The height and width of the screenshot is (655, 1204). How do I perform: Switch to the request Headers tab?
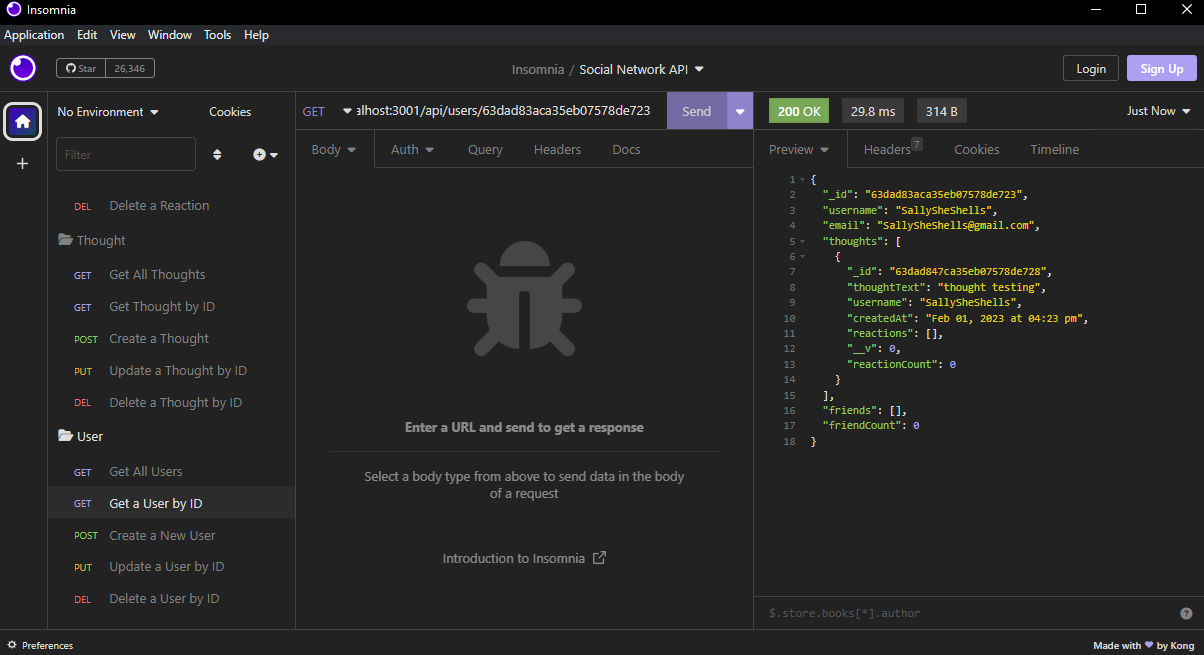pyautogui.click(x=557, y=149)
